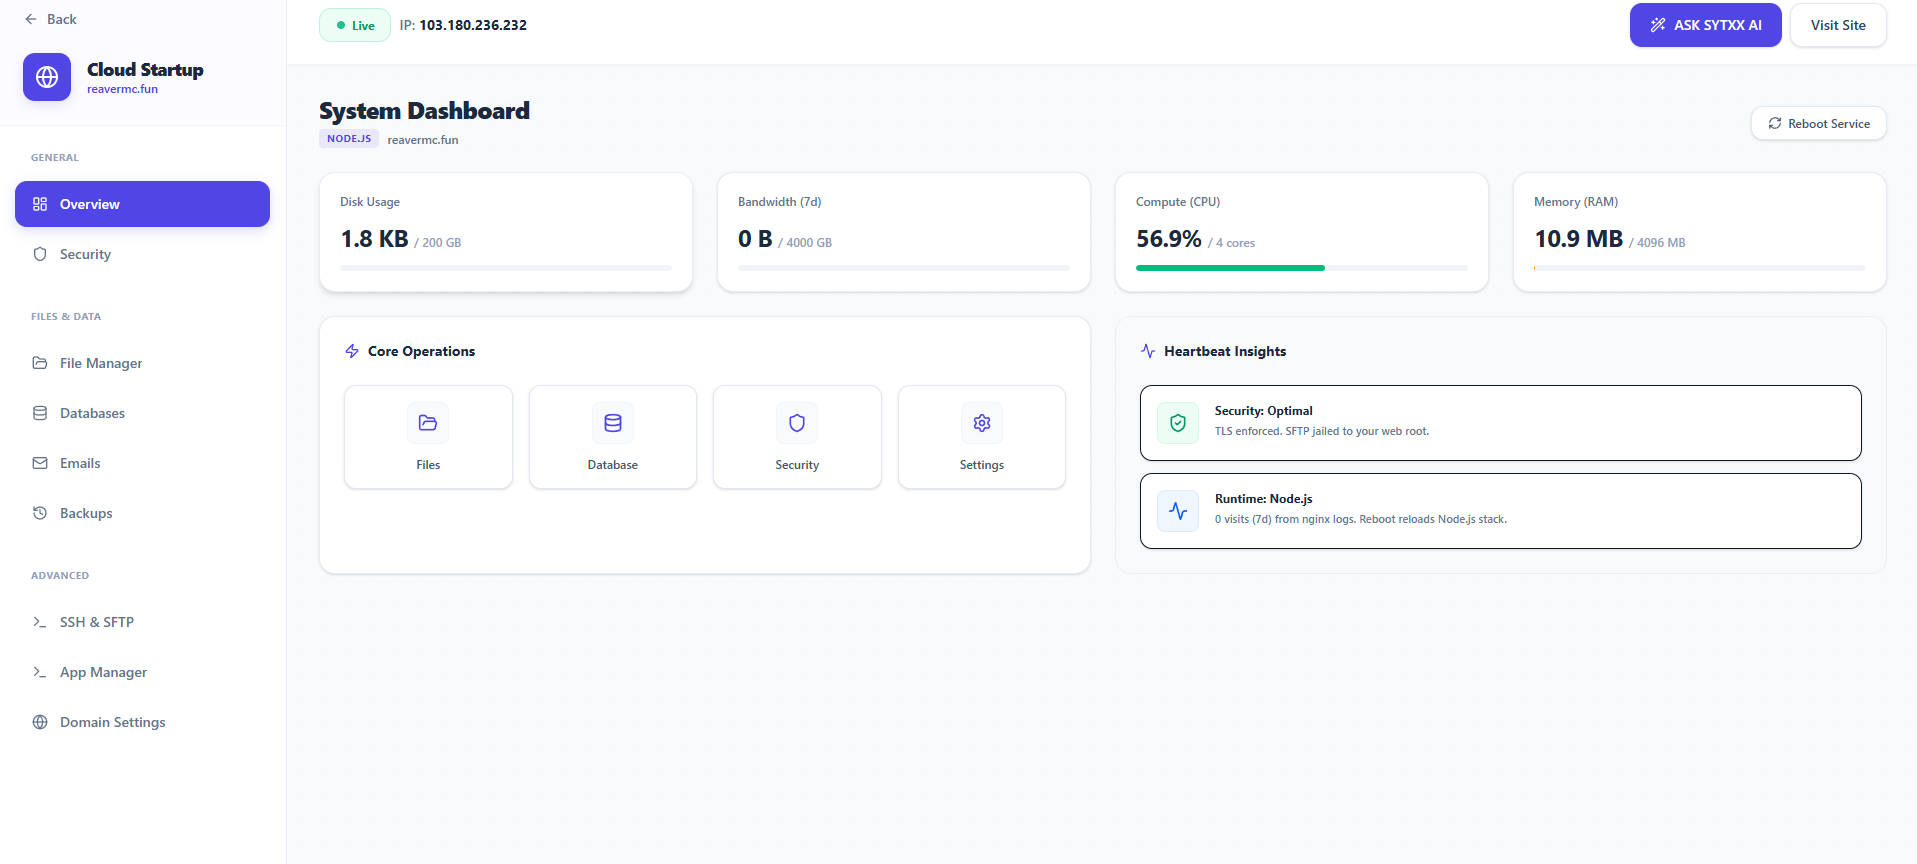Click the Domain Settings globe icon
The width and height of the screenshot is (1917, 864).
pos(40,722)
